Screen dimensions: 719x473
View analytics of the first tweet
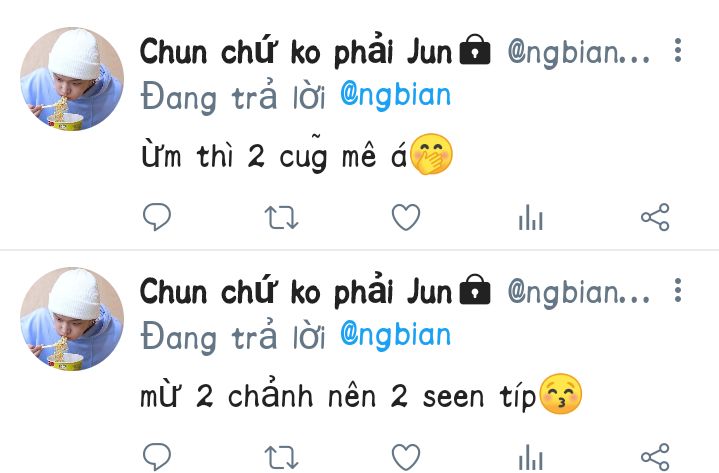click(x=531, y=217)
